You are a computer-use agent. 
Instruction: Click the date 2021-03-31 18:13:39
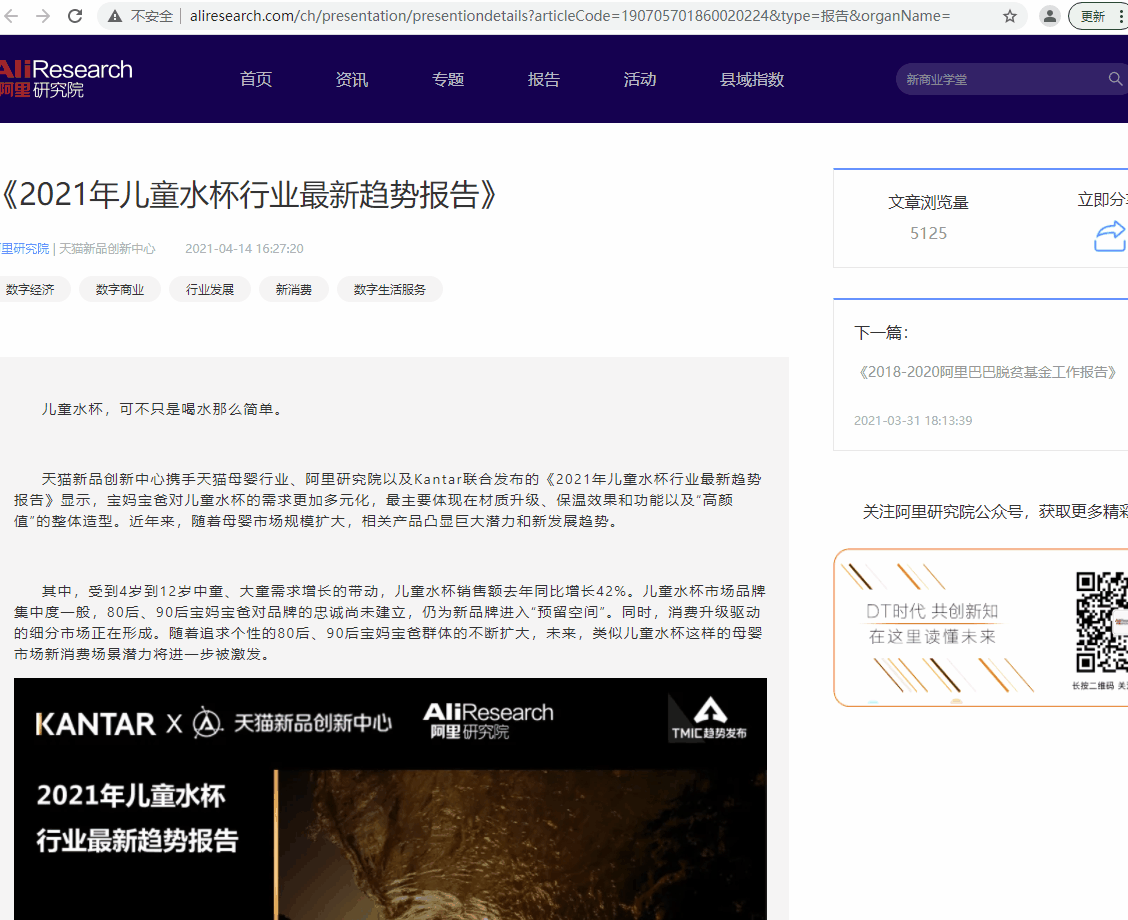click(x=913, y=420)
